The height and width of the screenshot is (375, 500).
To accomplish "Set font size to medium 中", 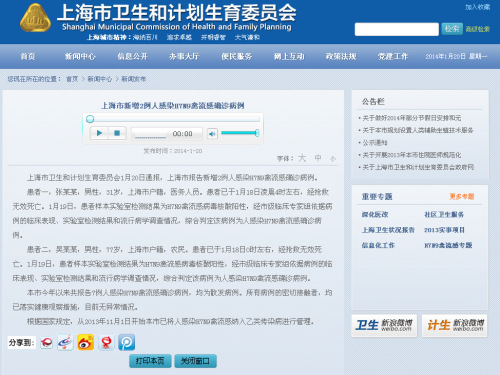I will 318,158.
